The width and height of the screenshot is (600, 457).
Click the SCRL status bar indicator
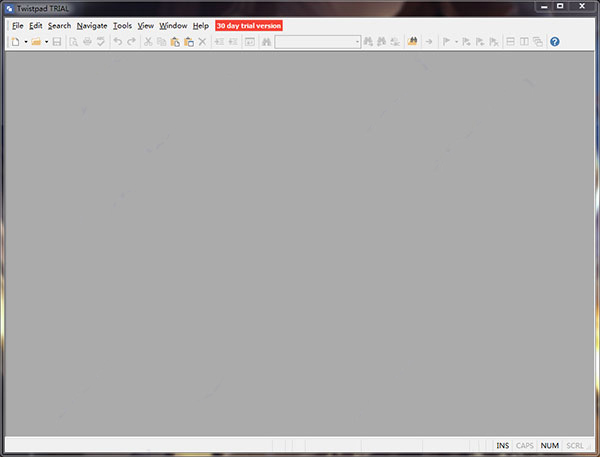[x=575, y=446]
